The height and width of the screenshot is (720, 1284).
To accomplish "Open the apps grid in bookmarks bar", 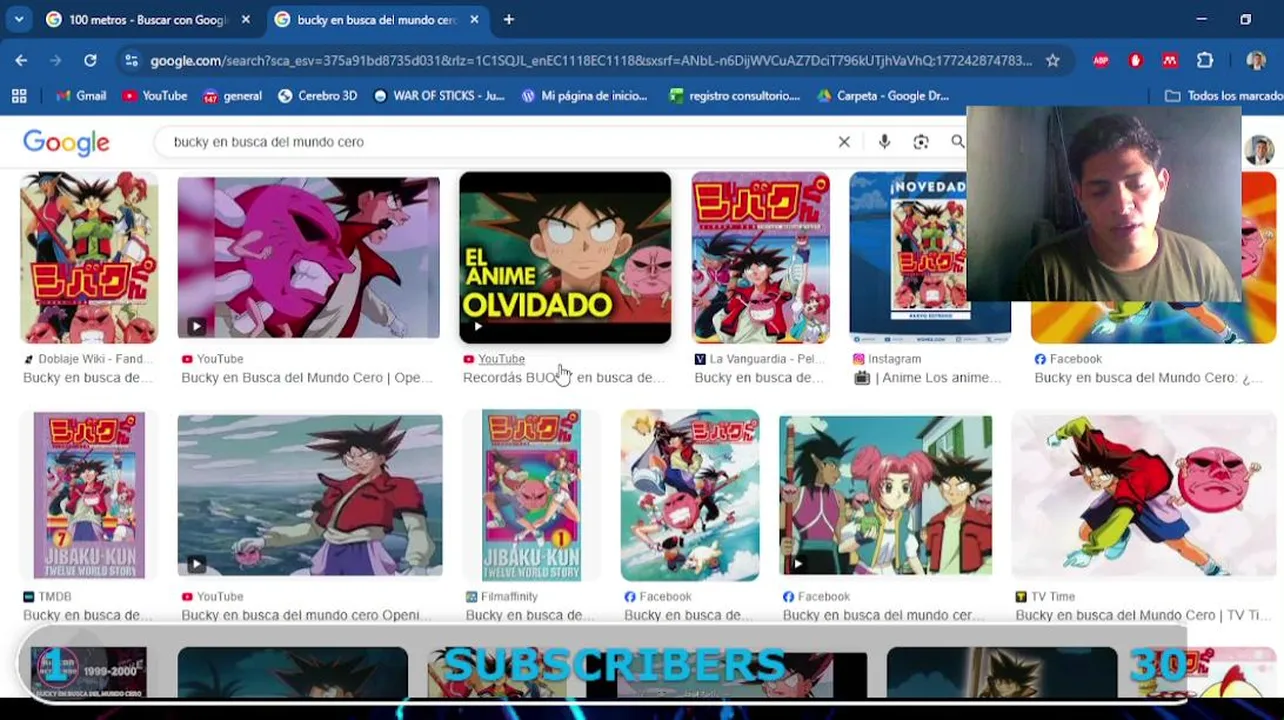I will pos(19,96).
